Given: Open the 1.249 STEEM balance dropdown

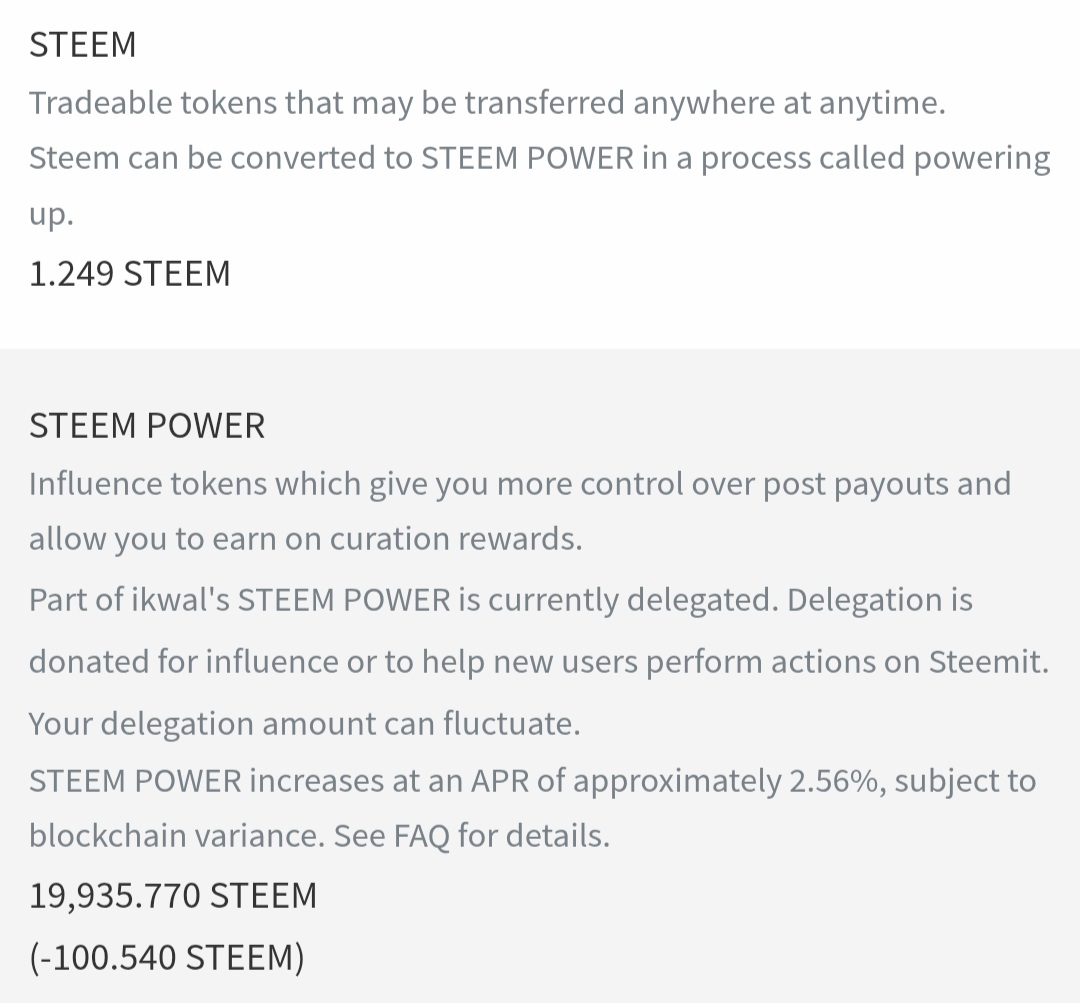Looking at the screenshot, I should [x=129, y=273].
